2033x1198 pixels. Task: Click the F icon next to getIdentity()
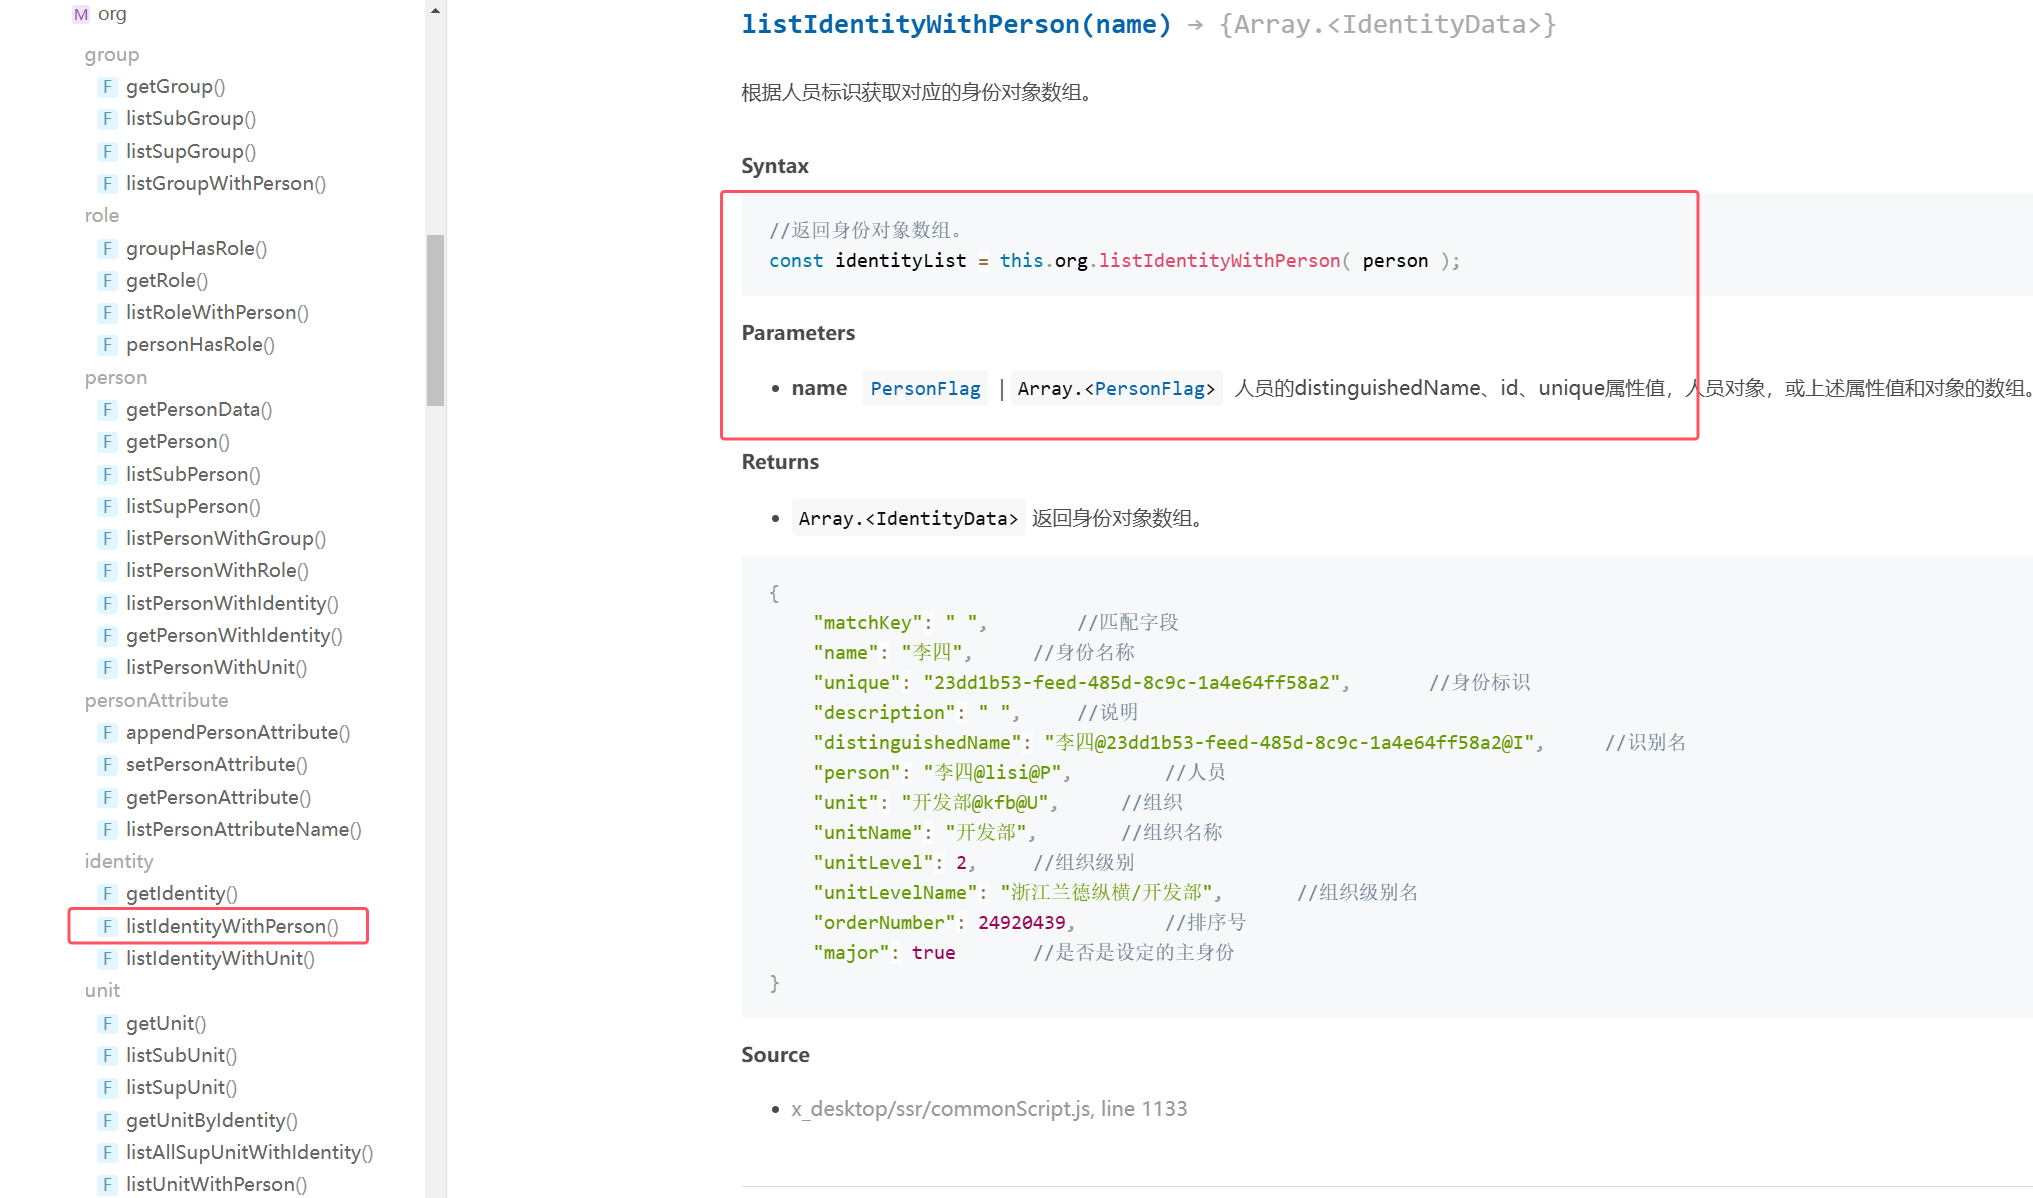click(107, 894)
